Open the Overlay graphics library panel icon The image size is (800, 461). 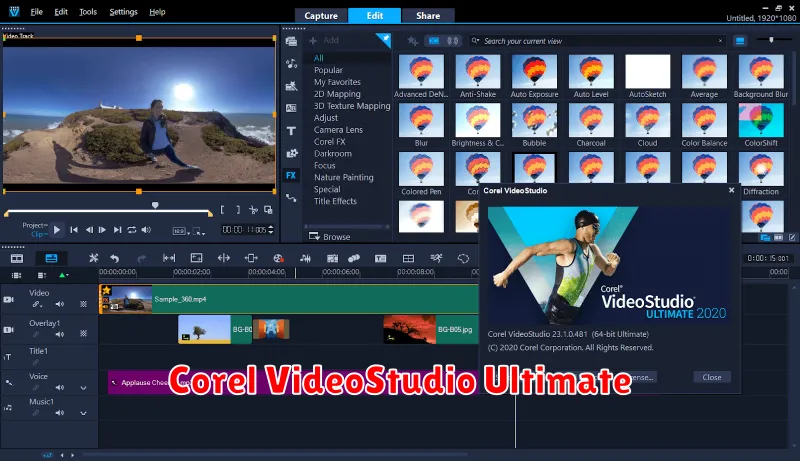pyautogui.click(x=291, y=153)
